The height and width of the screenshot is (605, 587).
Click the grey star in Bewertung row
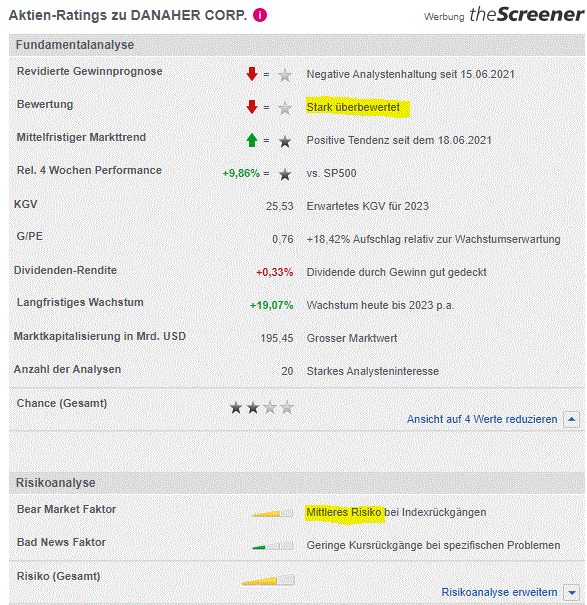[285, 108]
